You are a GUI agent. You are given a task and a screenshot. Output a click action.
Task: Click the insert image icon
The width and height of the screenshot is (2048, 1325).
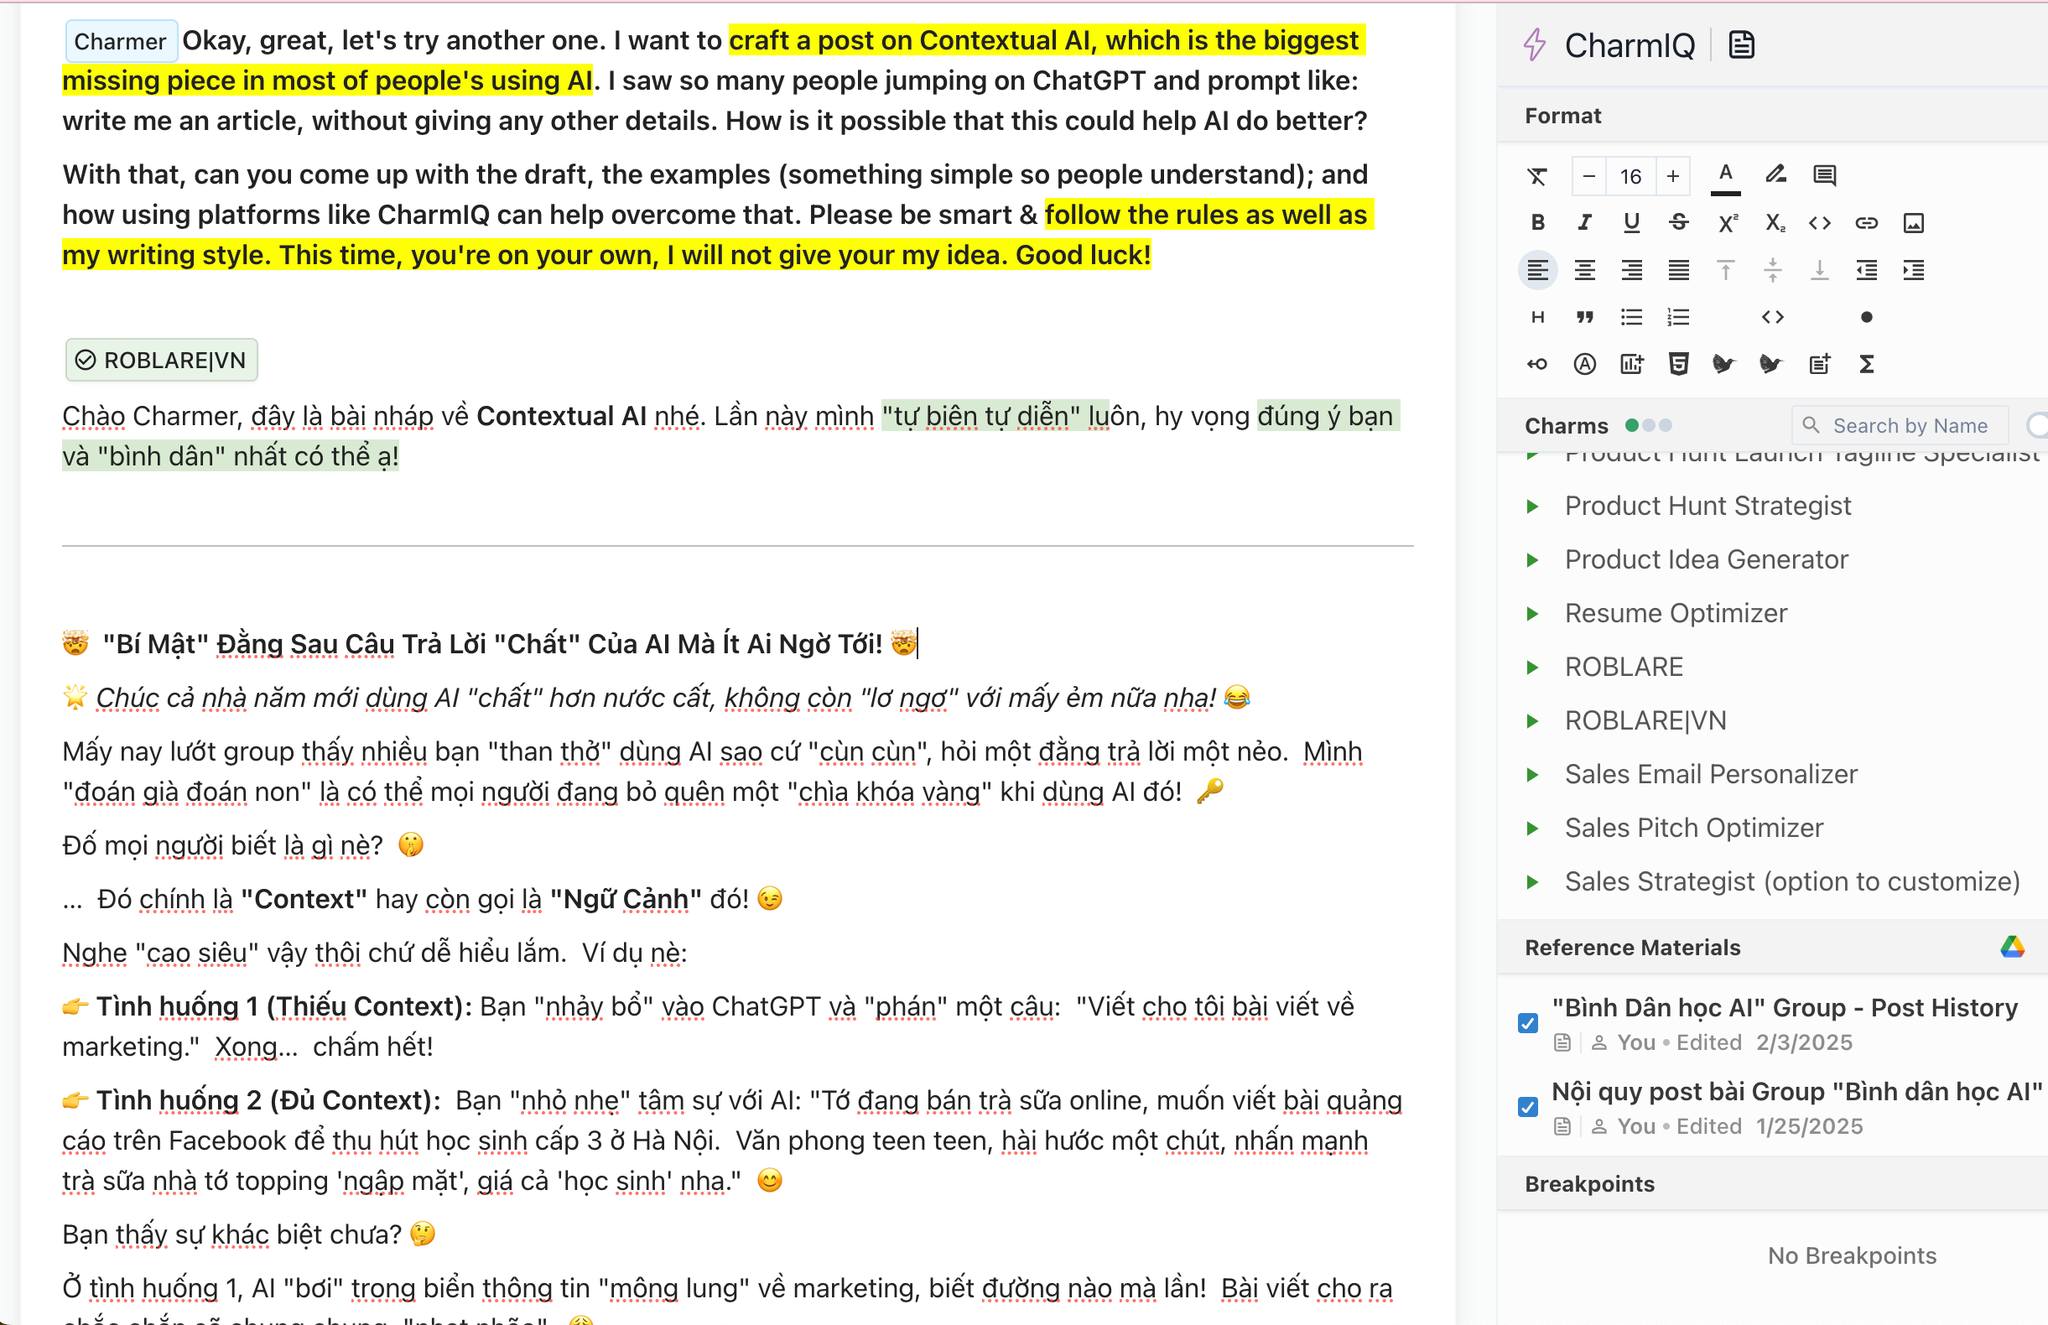coord(1913,223)
